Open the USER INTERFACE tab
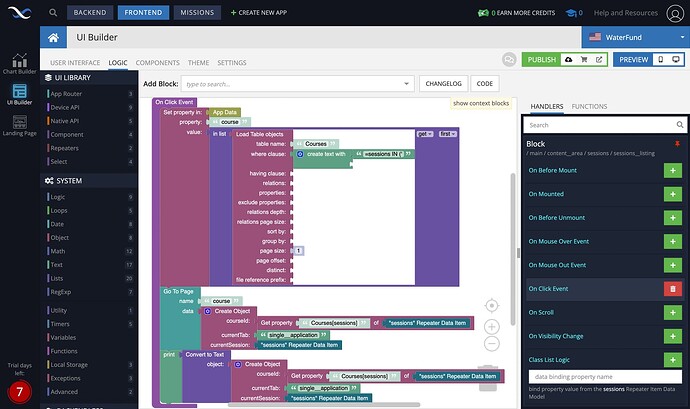The height and width of the screenshot is (409, 690). coord(75,63)
